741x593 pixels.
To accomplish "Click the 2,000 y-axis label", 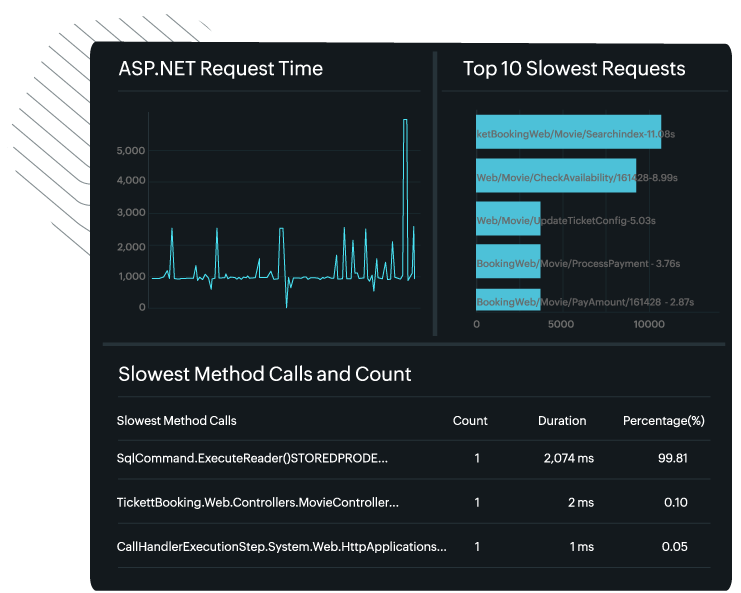I will pyautogui.click(x=131, y=247).
